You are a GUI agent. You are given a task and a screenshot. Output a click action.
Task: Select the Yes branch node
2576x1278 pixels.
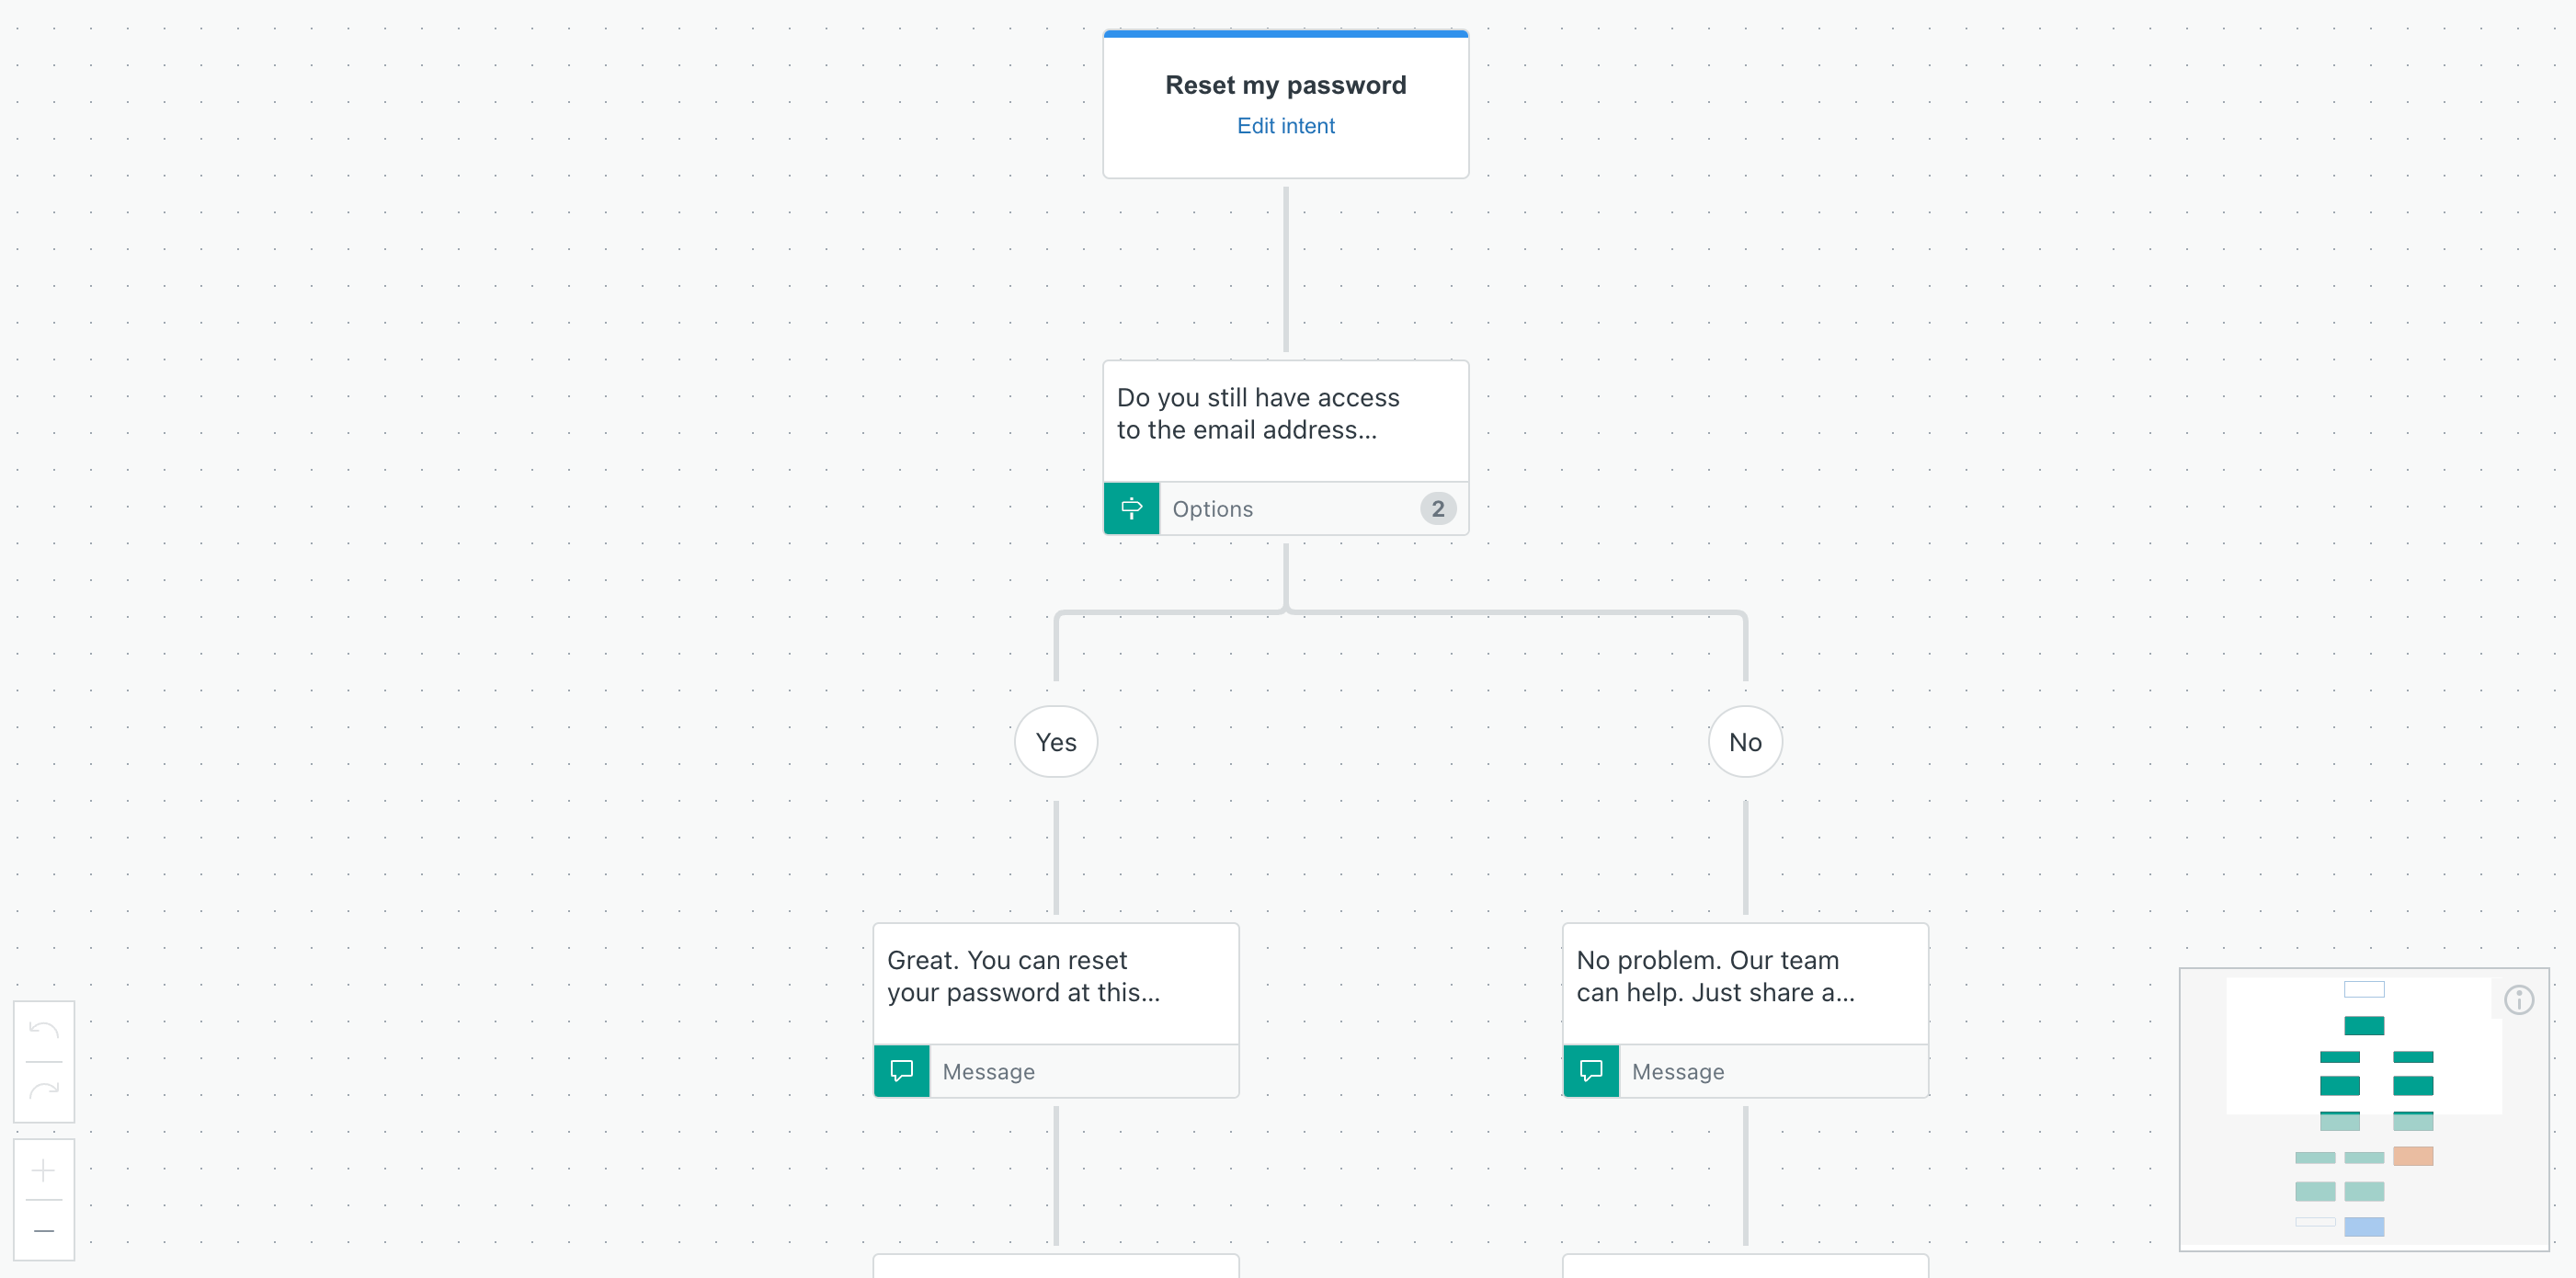pos(1055,741)
